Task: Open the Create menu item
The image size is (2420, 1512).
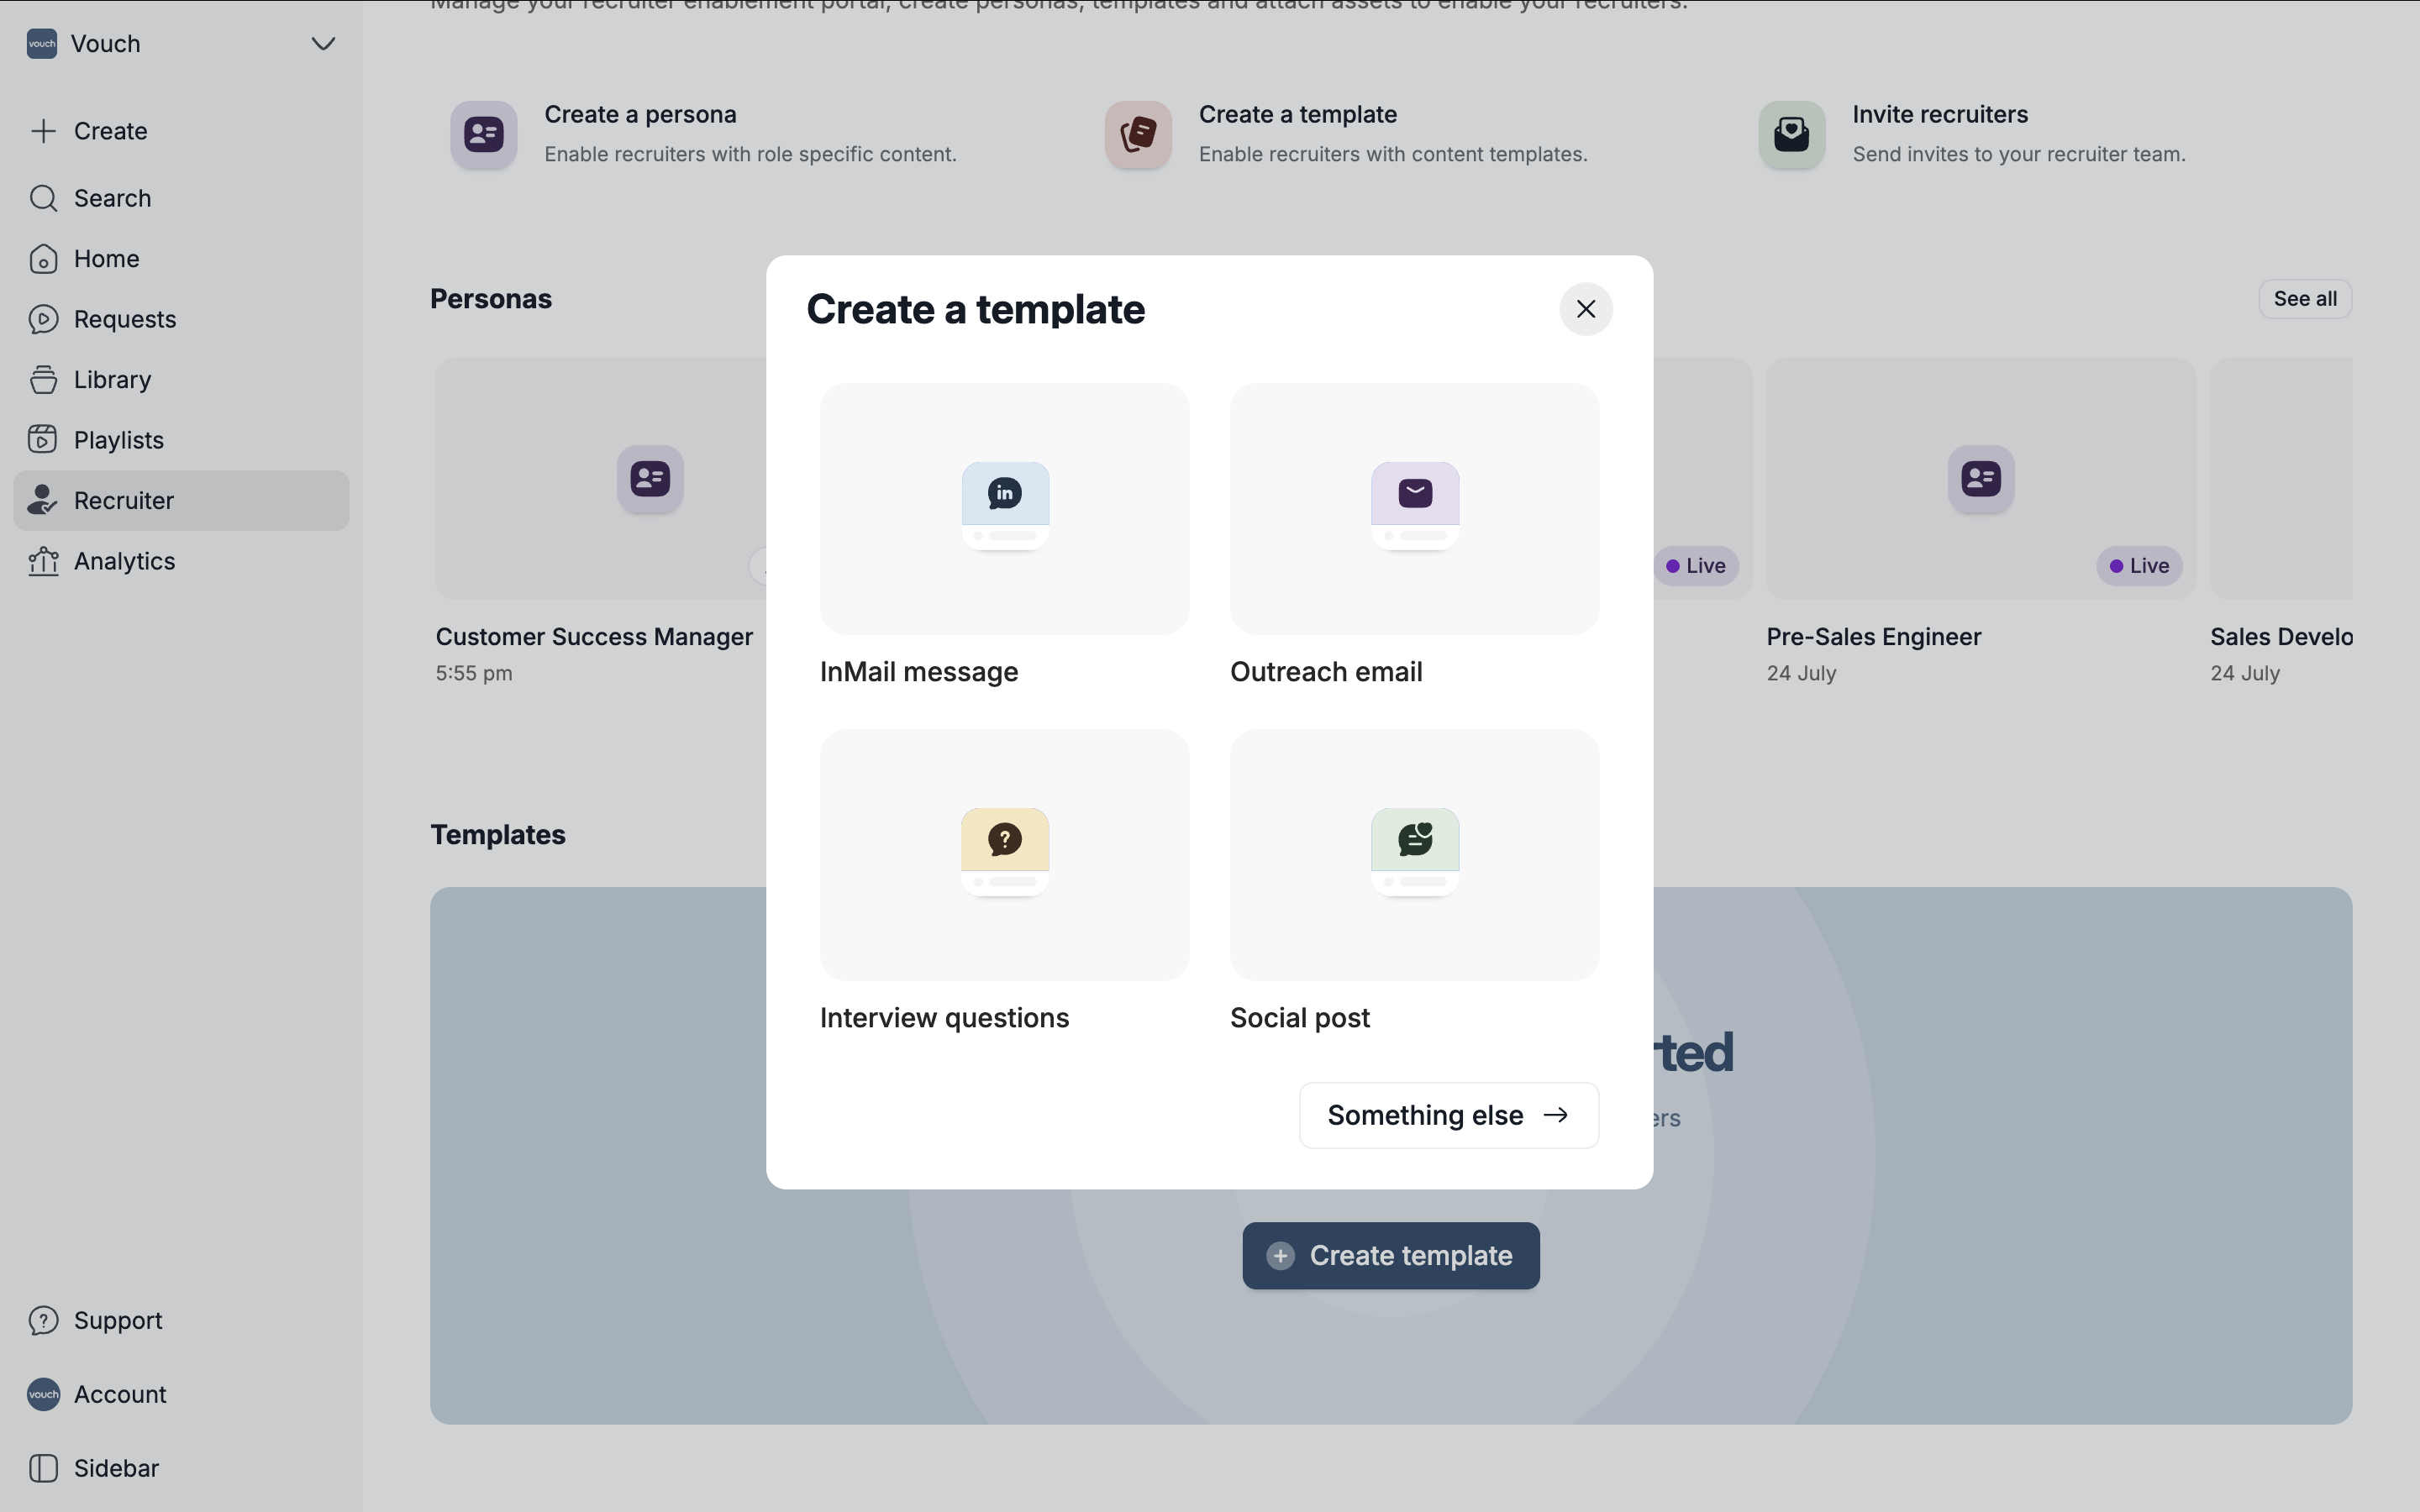Action: click(111, 131)
